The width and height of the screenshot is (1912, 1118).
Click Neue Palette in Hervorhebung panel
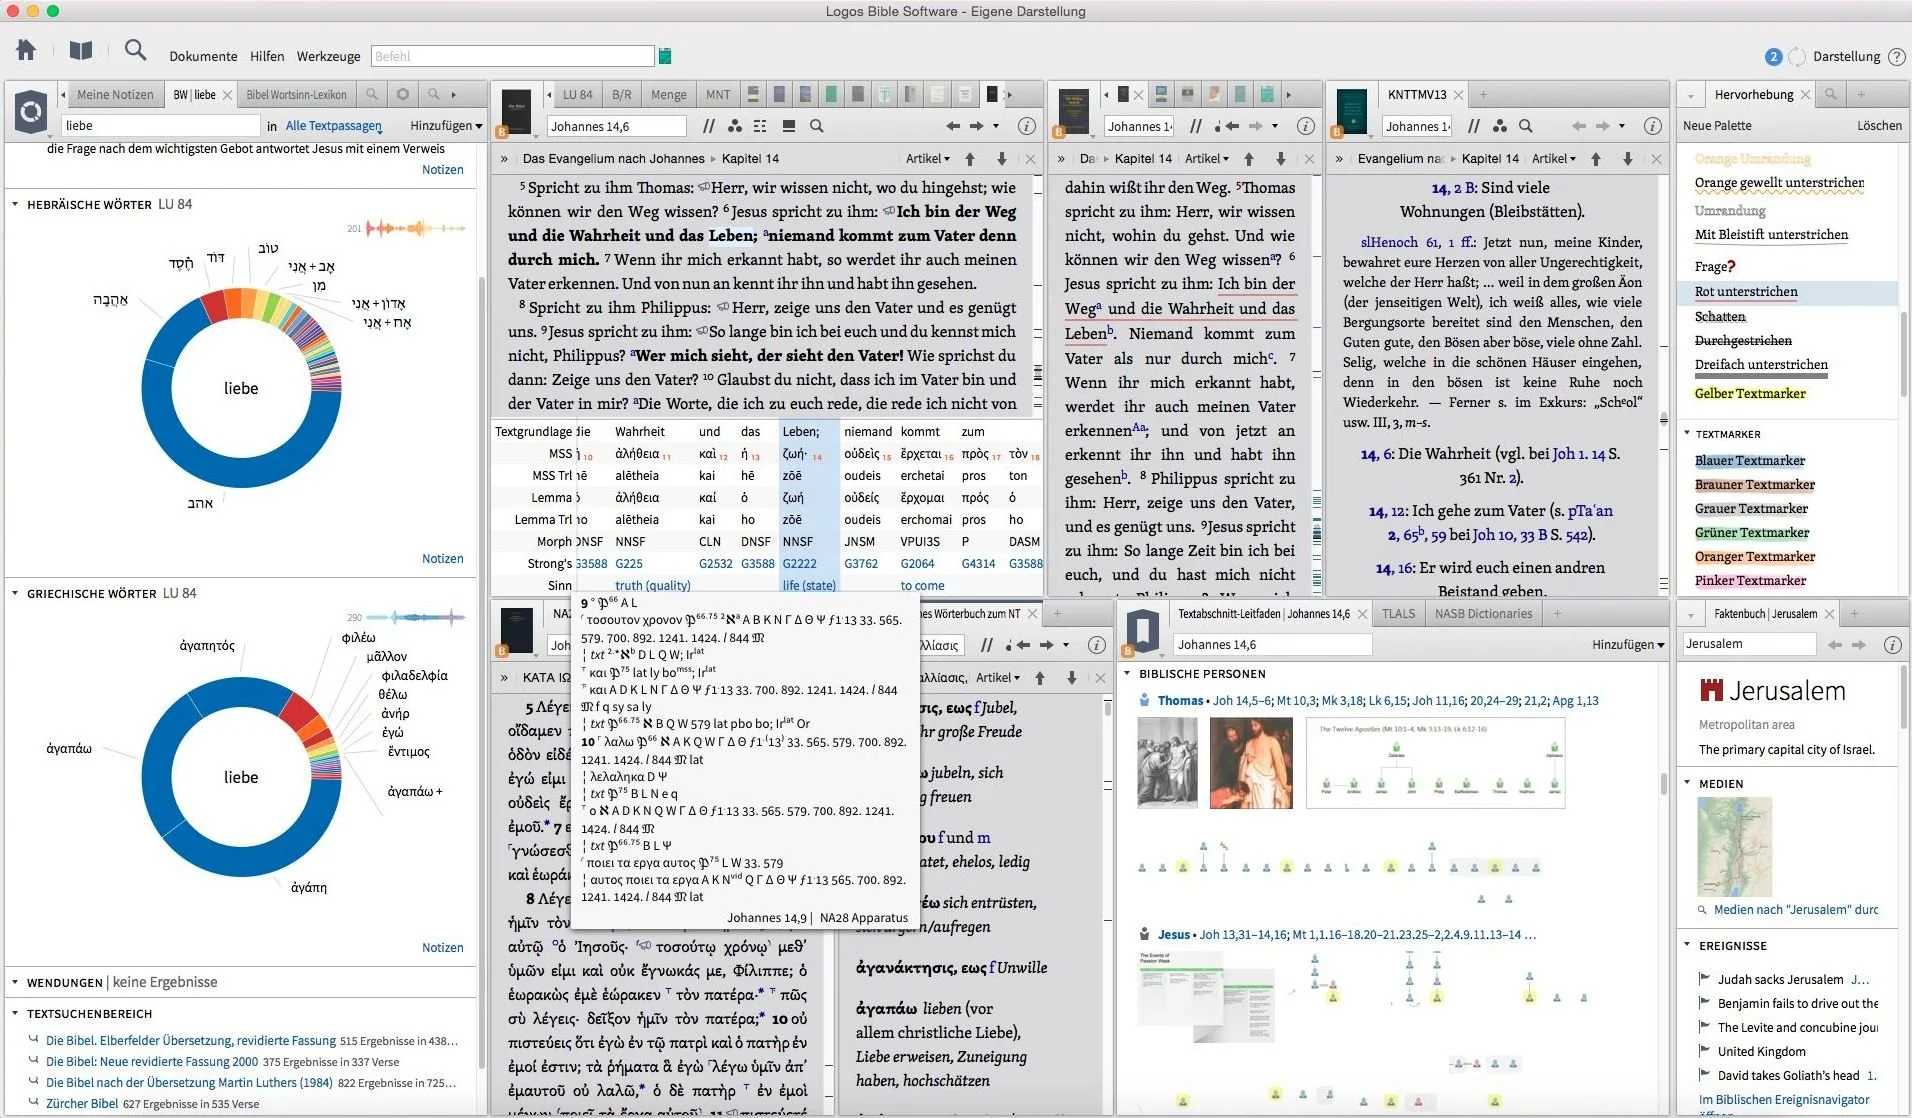(1717, 126)
